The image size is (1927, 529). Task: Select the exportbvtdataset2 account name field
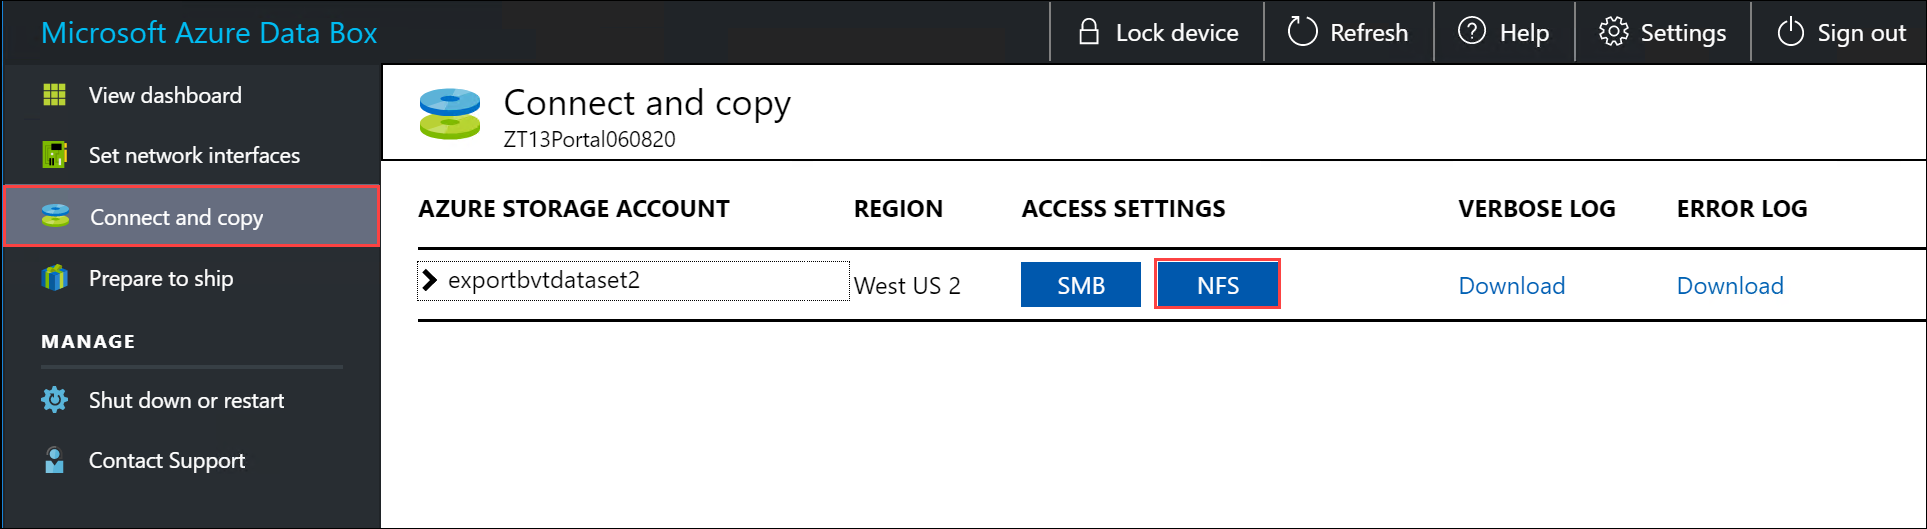tap(544, 280)
